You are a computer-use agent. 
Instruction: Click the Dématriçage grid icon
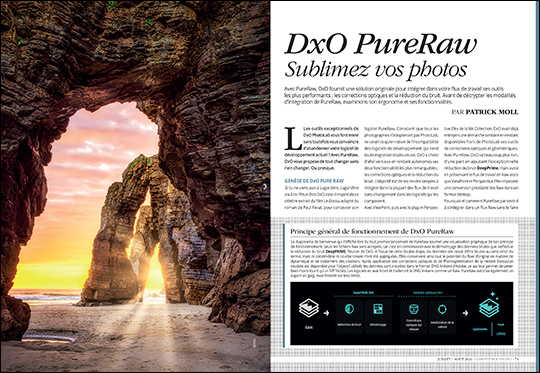[x=378, y=309]
